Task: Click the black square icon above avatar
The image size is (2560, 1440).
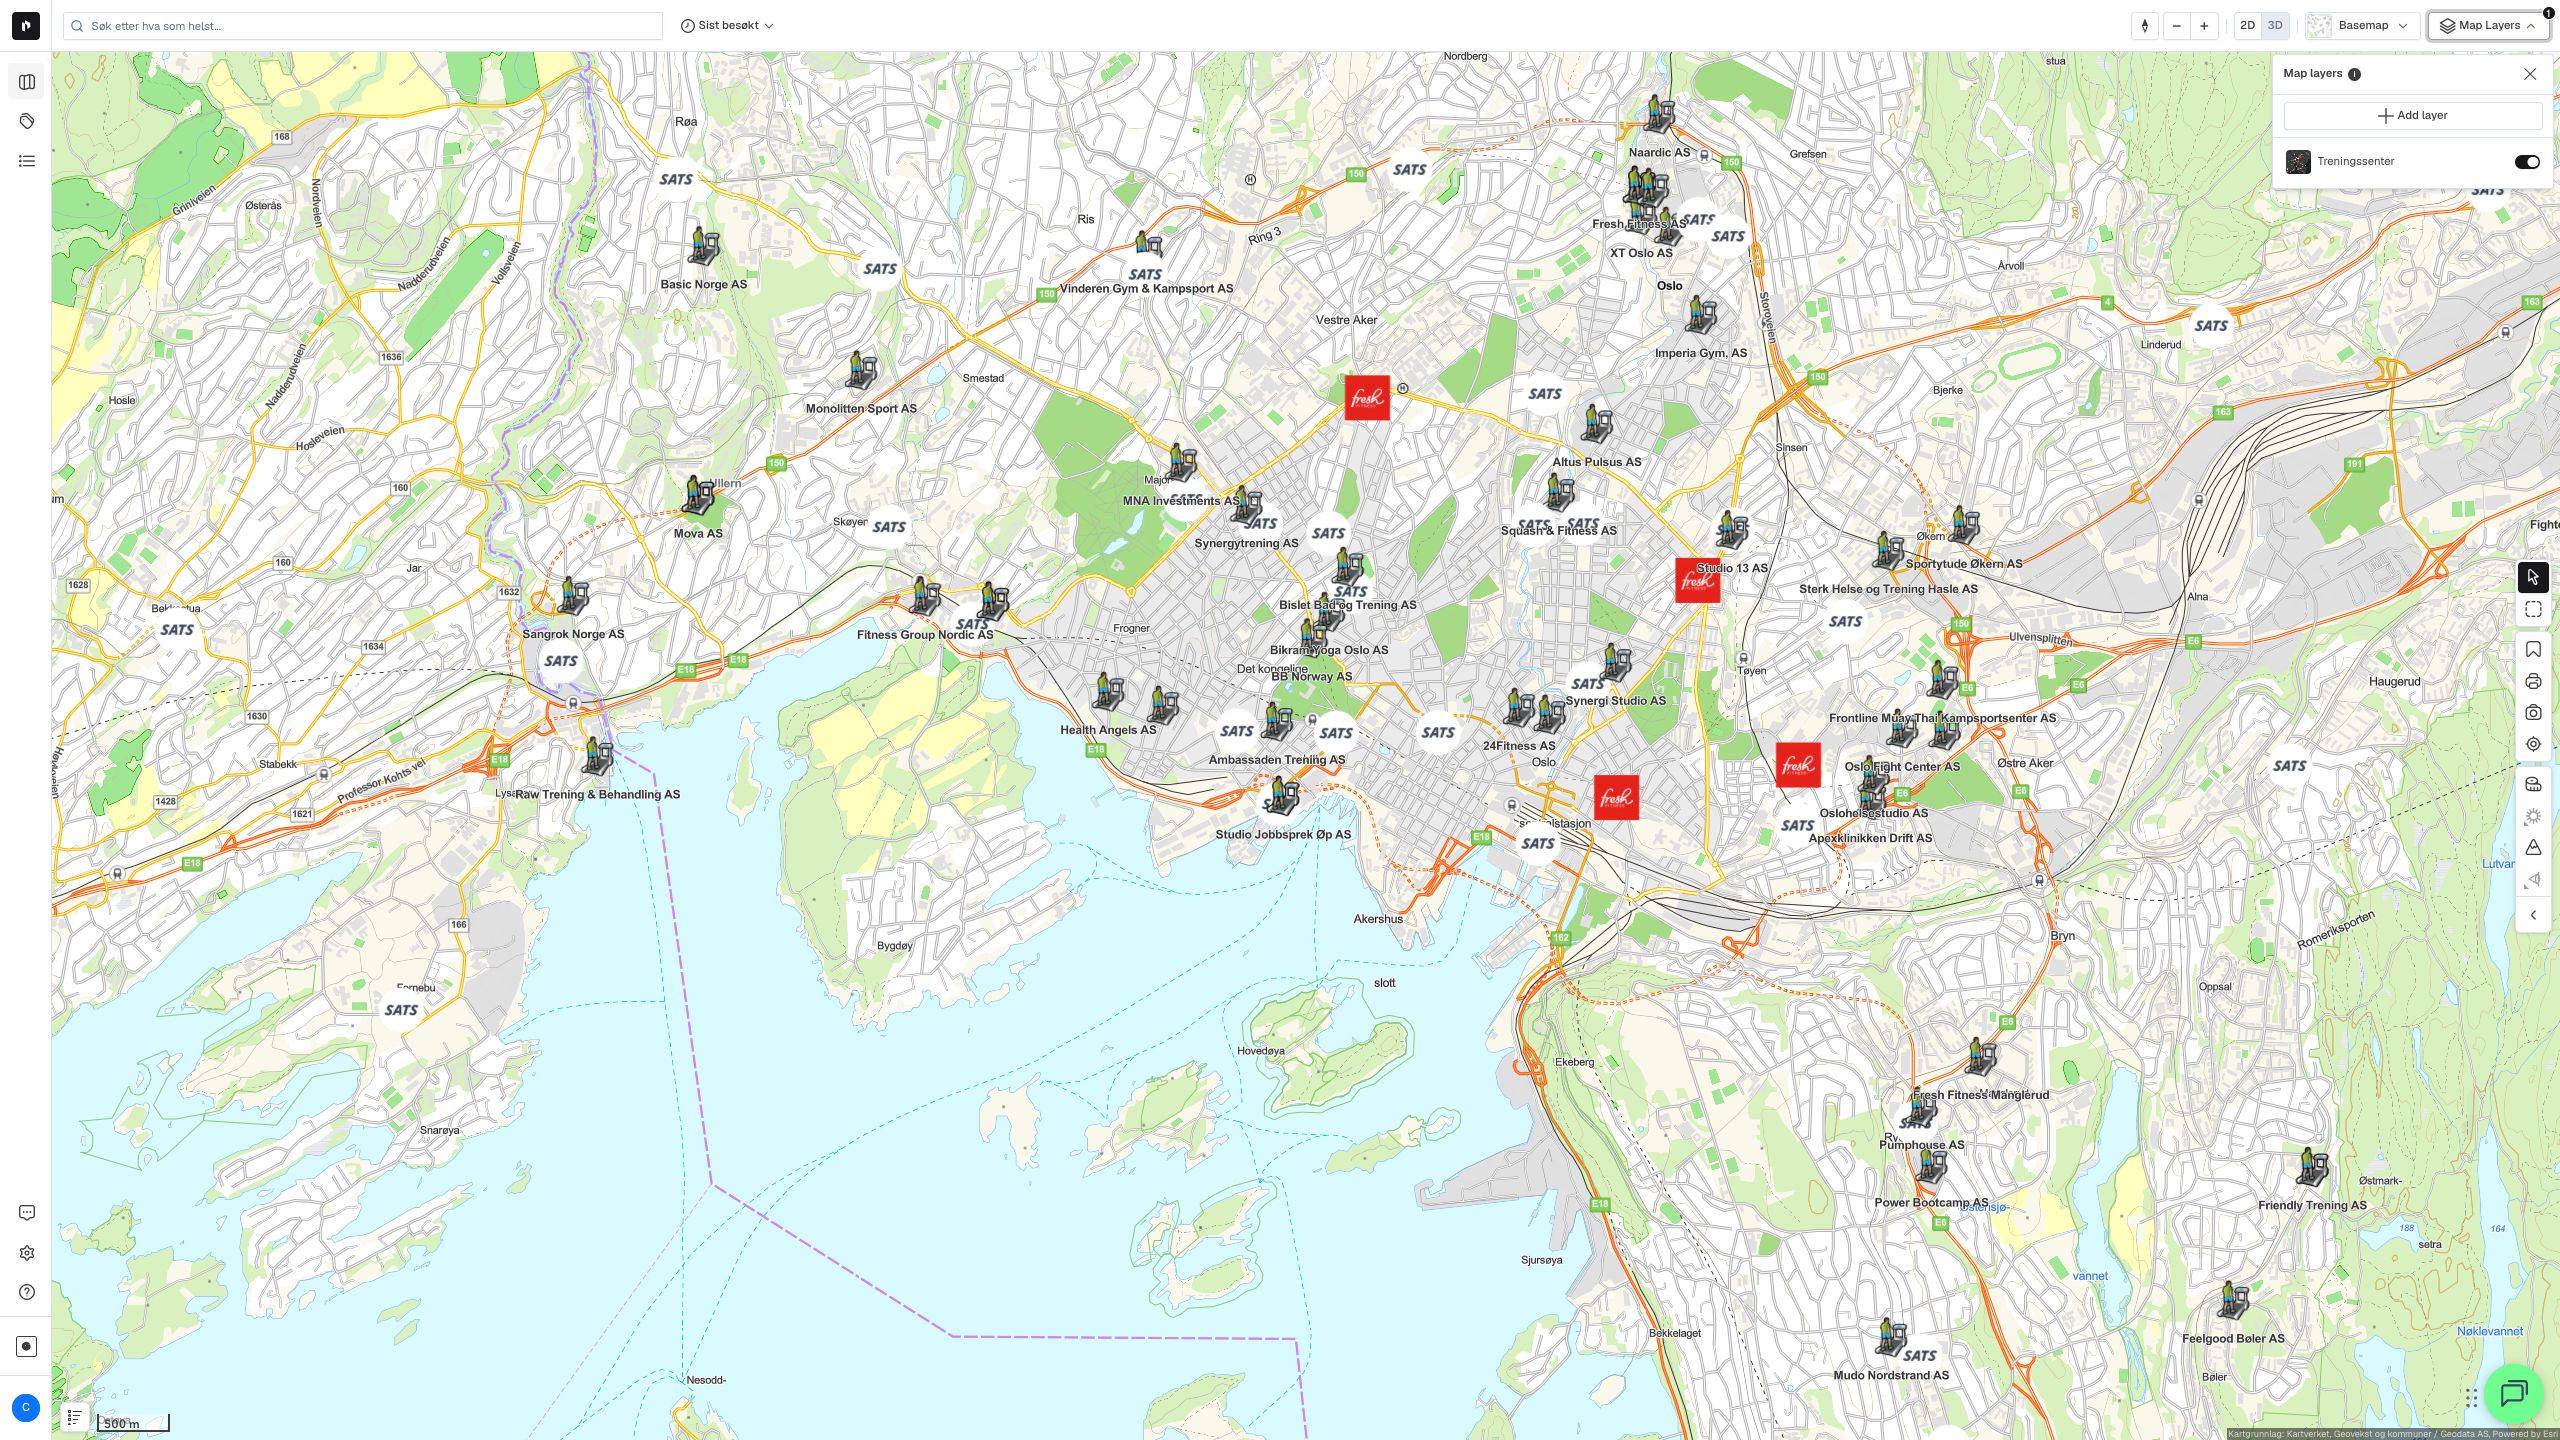Action: [27, 1346]
